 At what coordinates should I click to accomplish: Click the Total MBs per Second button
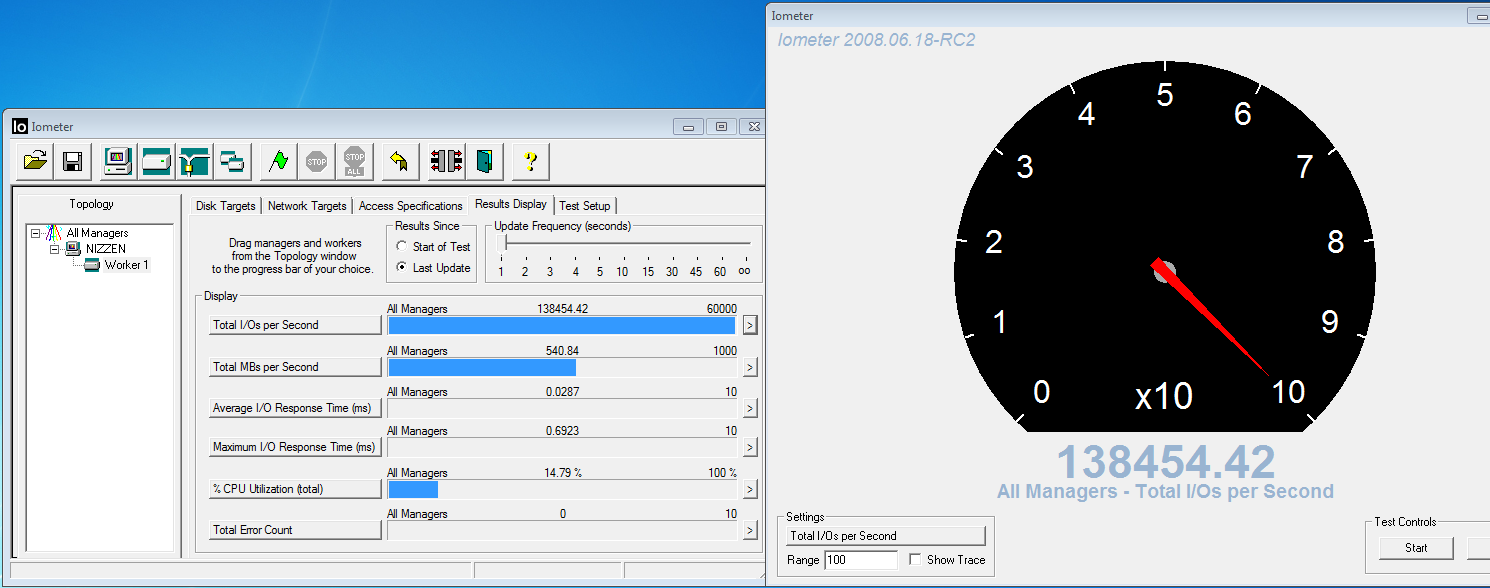coord(295,367)
